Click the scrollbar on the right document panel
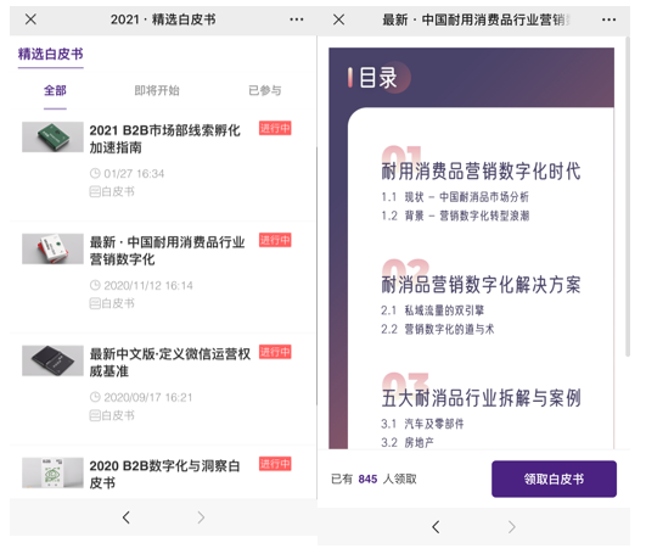The width and height of the screenshot is (647, 554). coord(627,200)
